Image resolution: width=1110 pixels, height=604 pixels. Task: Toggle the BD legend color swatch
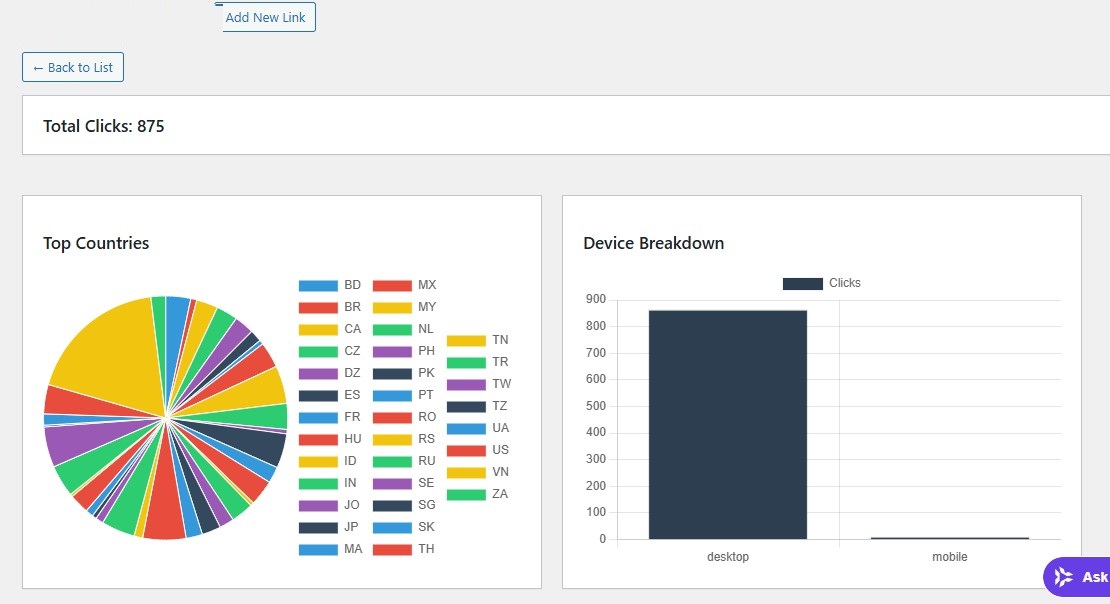click(x=318, y=285)
